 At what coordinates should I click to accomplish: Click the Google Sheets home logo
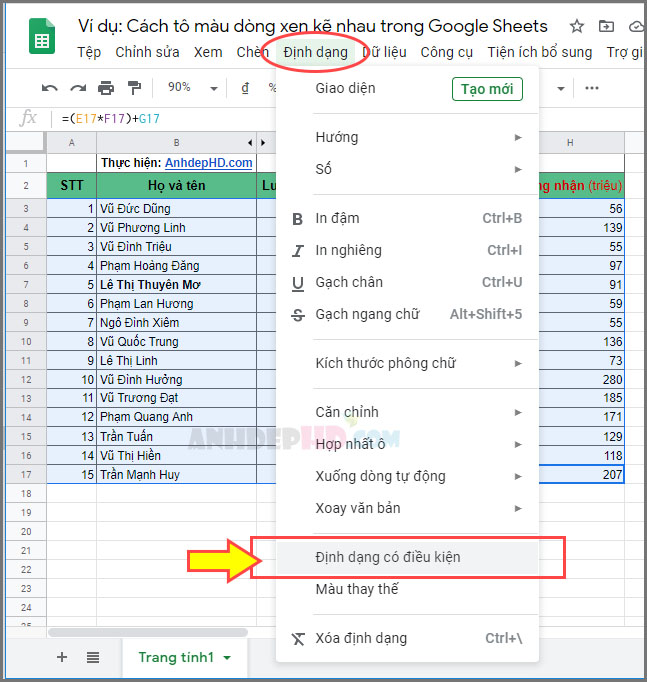(x=42, y=37)
